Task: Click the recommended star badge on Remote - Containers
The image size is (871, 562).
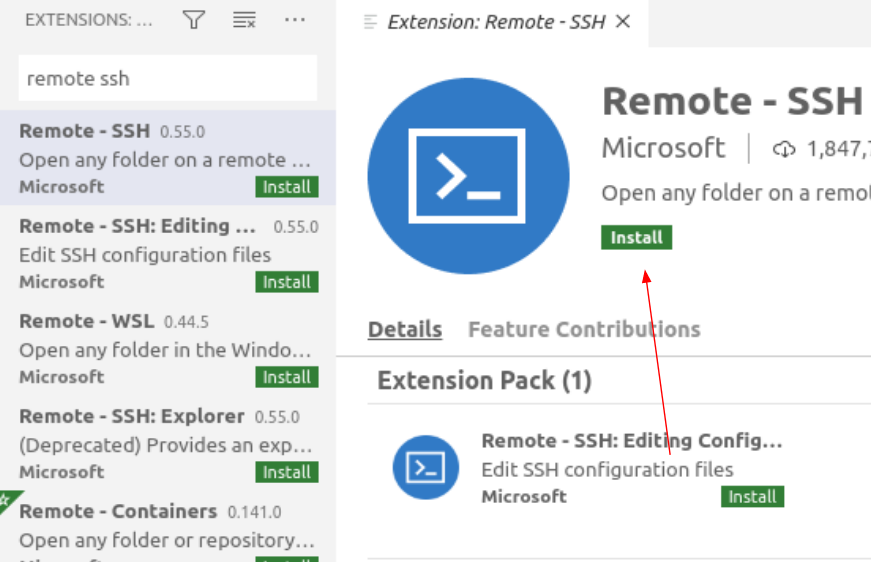Action: pos(8,500)
